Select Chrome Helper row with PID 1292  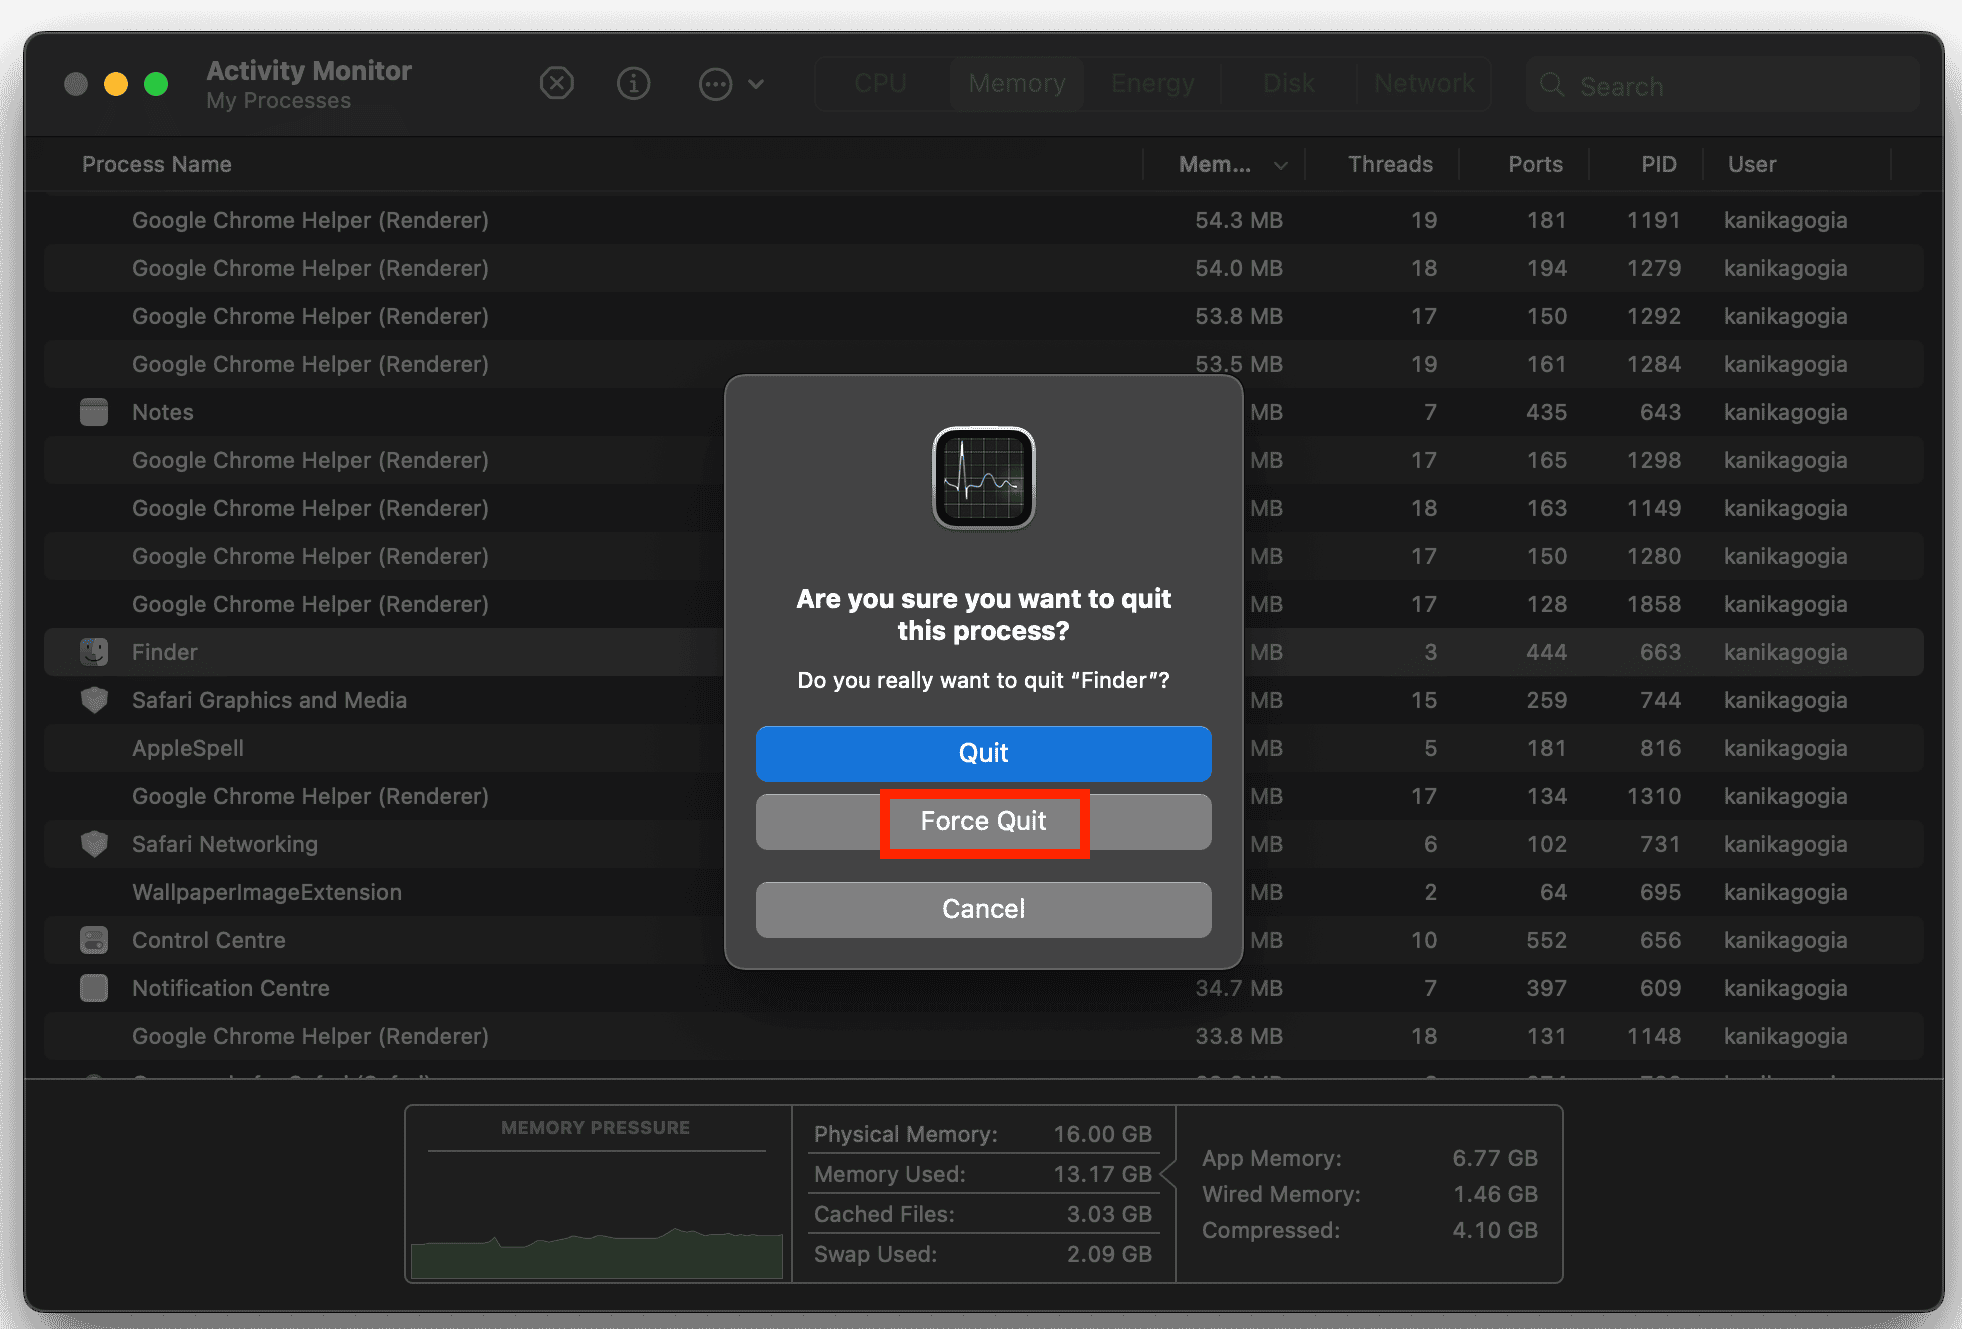point(984,316)
